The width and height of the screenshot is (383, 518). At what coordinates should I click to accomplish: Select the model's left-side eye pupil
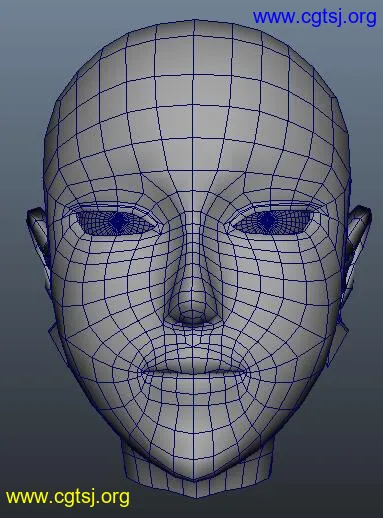(117, 221)
